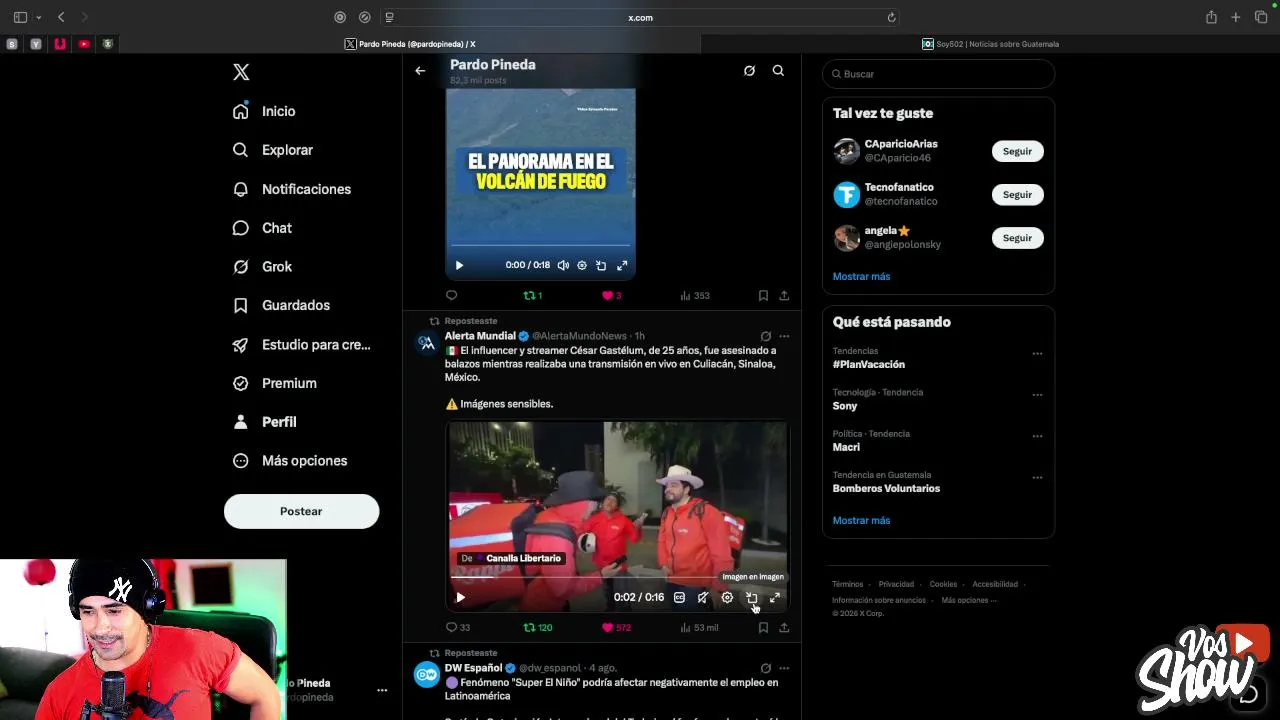Unmute the Alerta Mundial video
Viewport: 1280px width, 720px height.
[x=703, y=597]
